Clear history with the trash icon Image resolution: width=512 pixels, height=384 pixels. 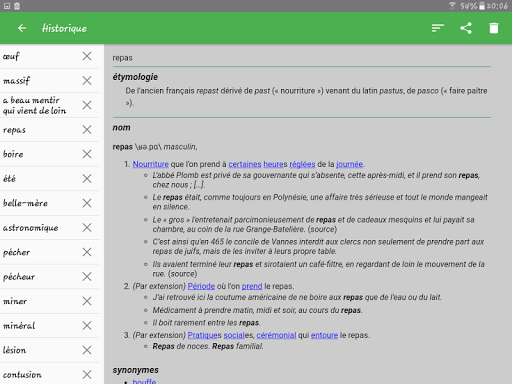click(x=494, y=28)
